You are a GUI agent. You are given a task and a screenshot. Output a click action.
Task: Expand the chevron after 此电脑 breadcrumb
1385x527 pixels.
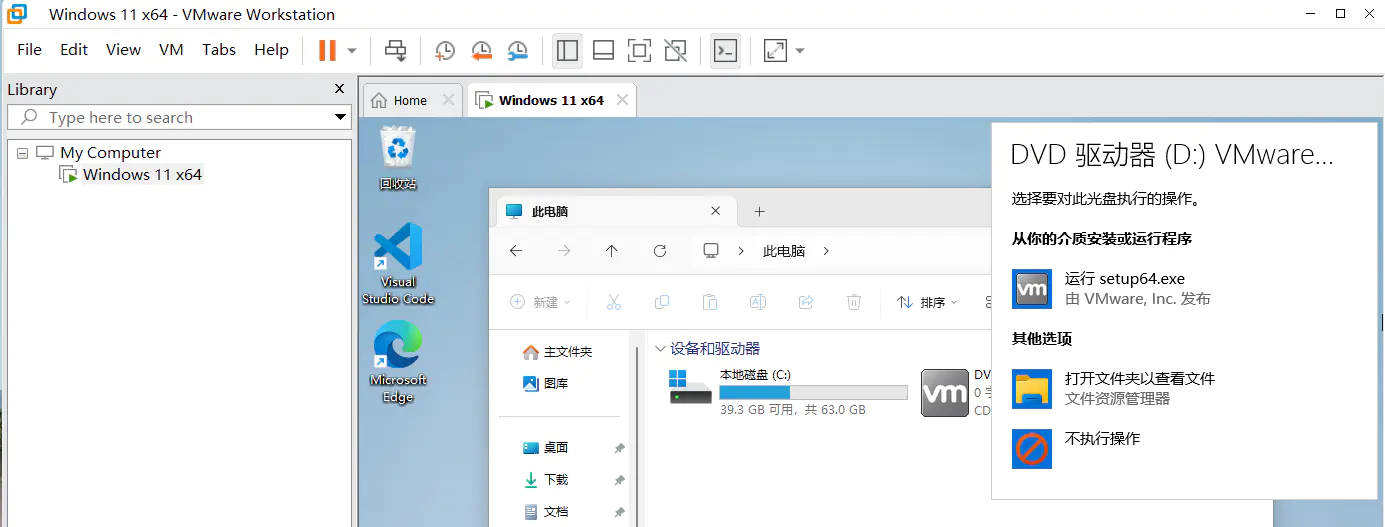click(x=826, y=251)
